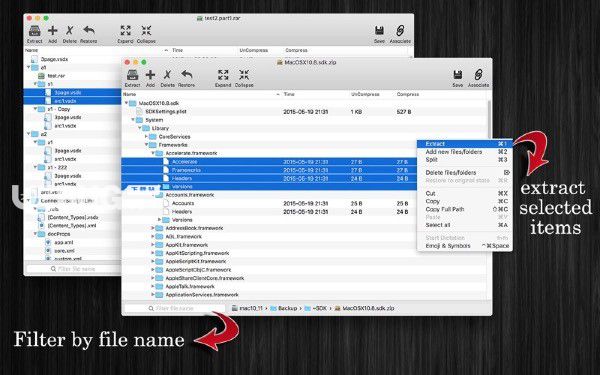Click Save icon in MacOSX10.8.sdk.zip window
600x375 pixels.
pyautogui.click(x=458, y=74)
